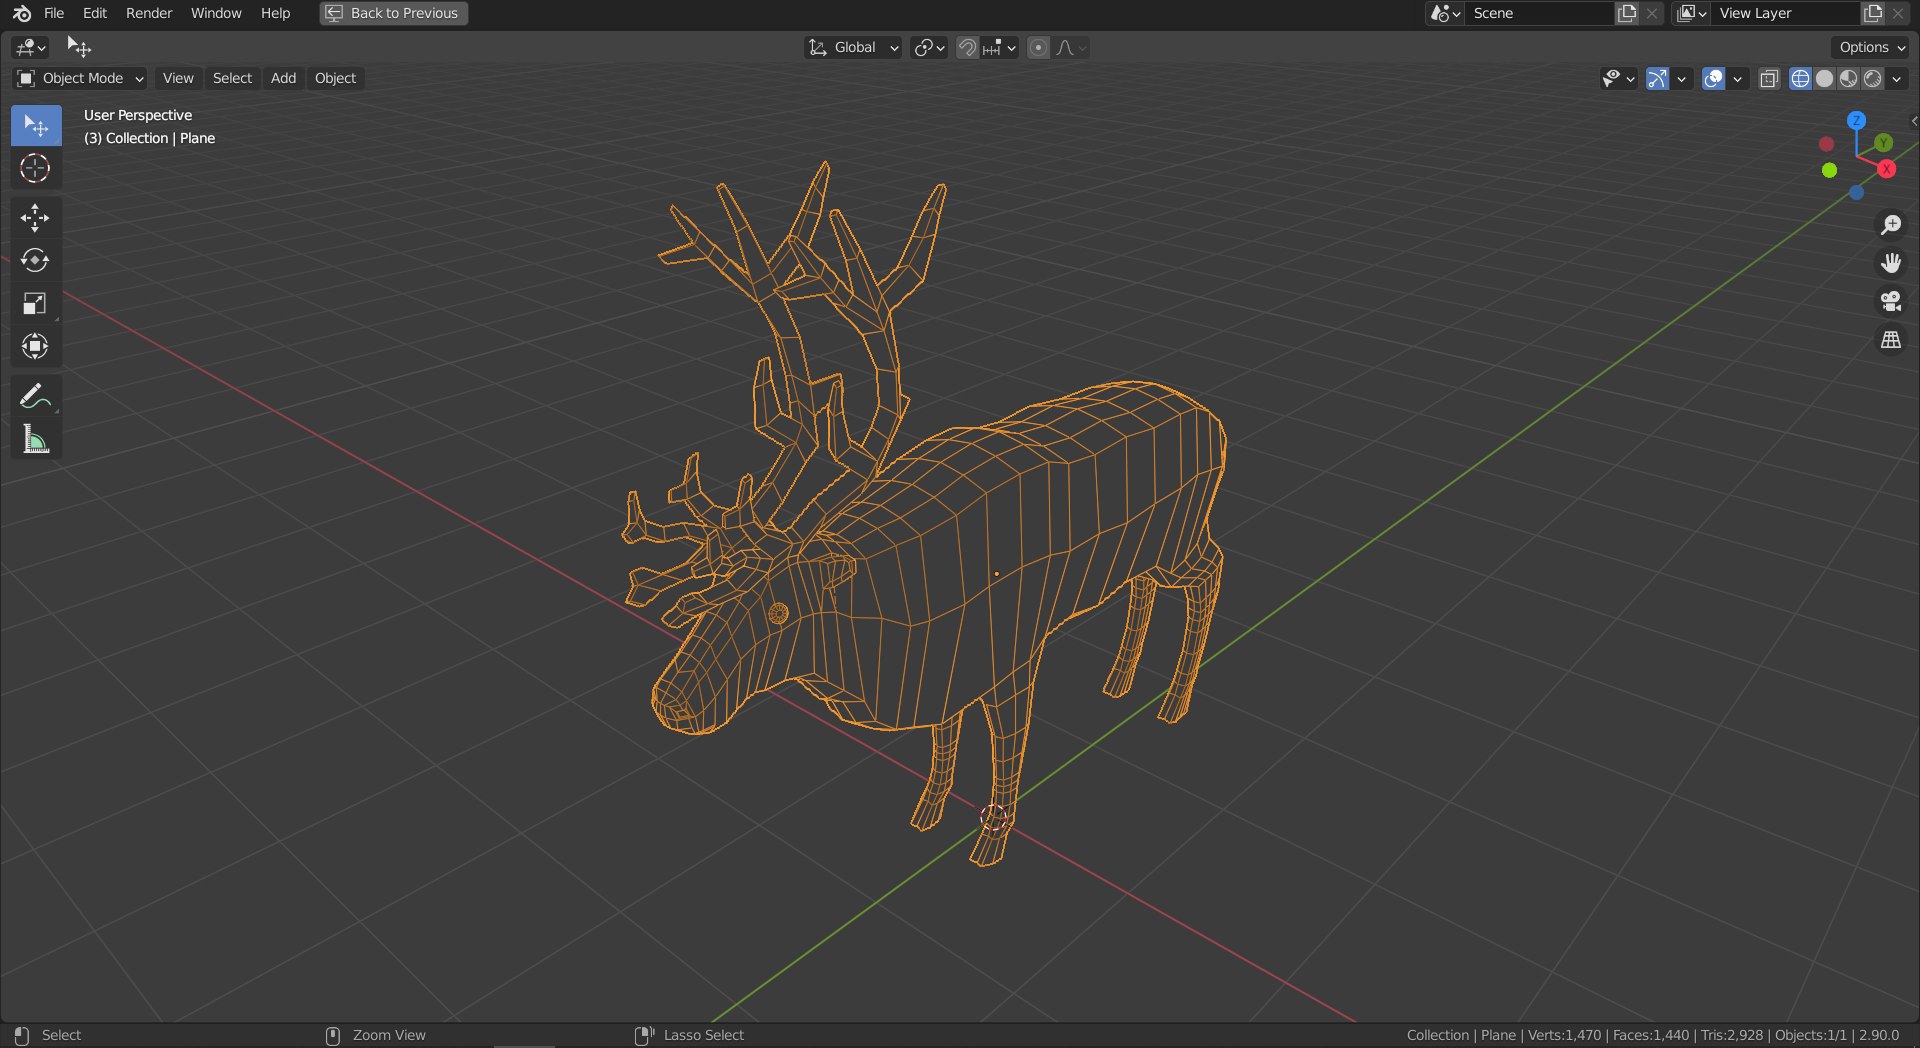Viewport: 1920px width, 1048px height.
Task: Open the Scene browse dropdown icon
Action: 1445,13
